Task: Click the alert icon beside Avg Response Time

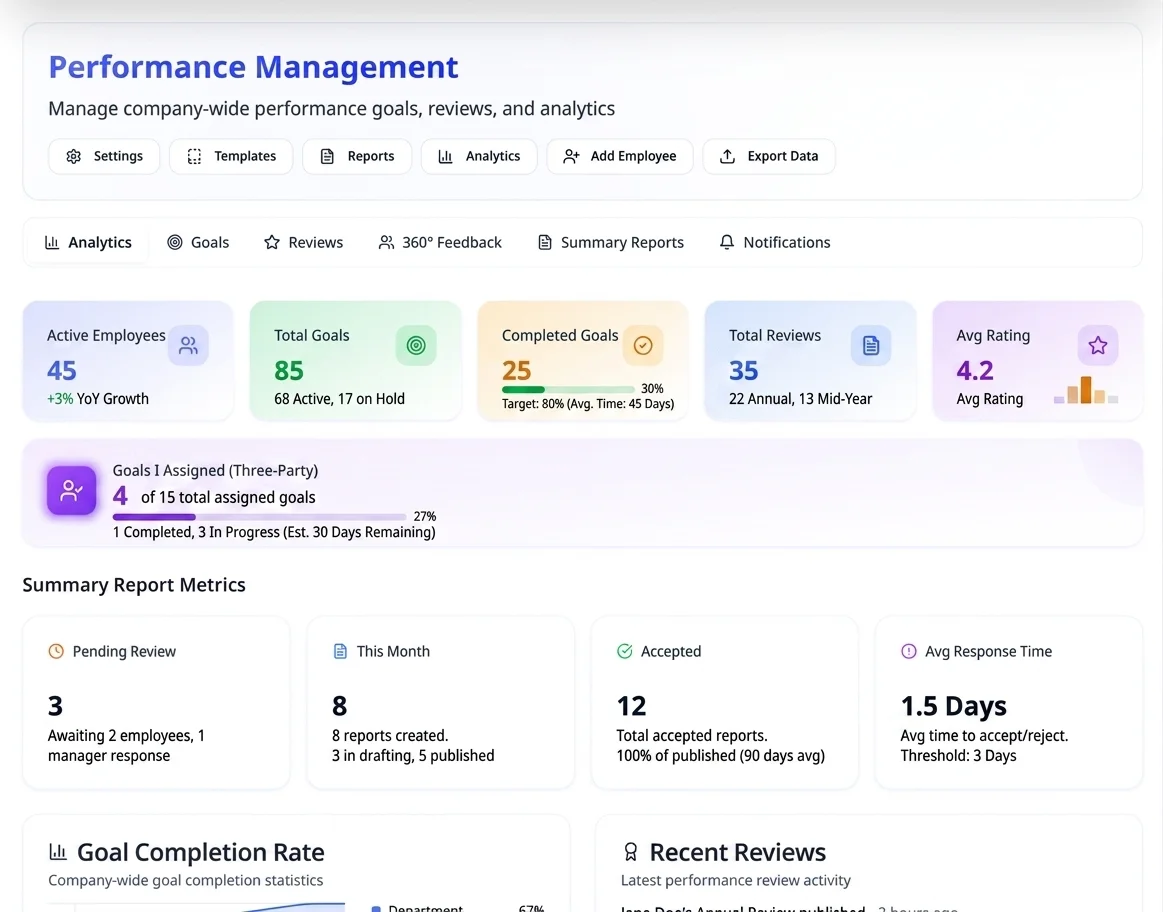Action: pyautogui.click(x=909, y=651)
